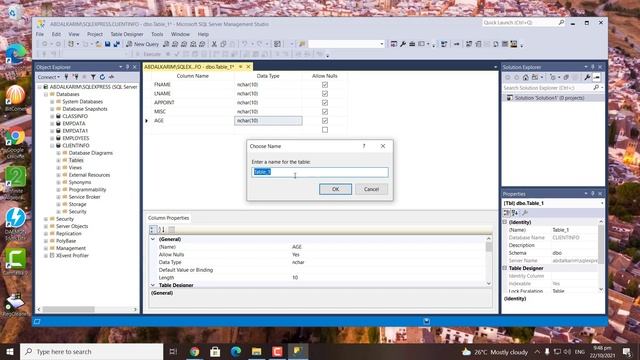Open File Explorer from the taskbar
The image size is (640, 360).
click(256, 351)
